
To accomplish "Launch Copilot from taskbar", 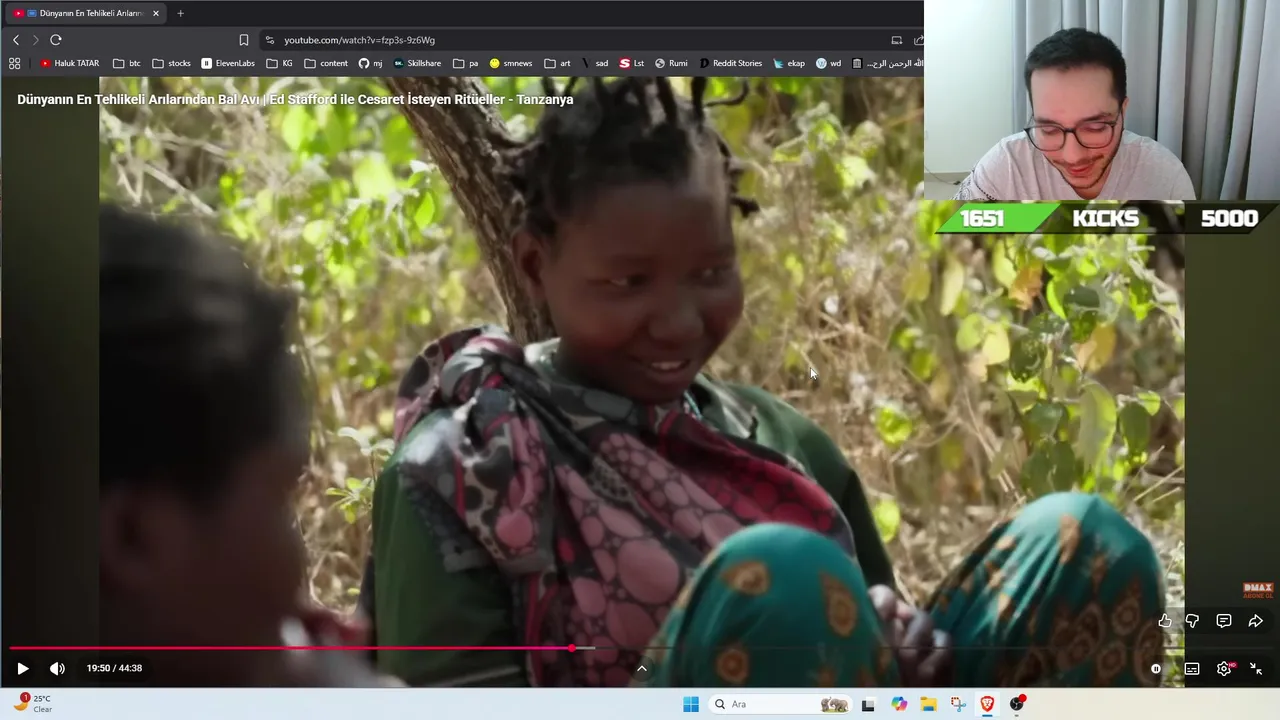I will (899, 704).
